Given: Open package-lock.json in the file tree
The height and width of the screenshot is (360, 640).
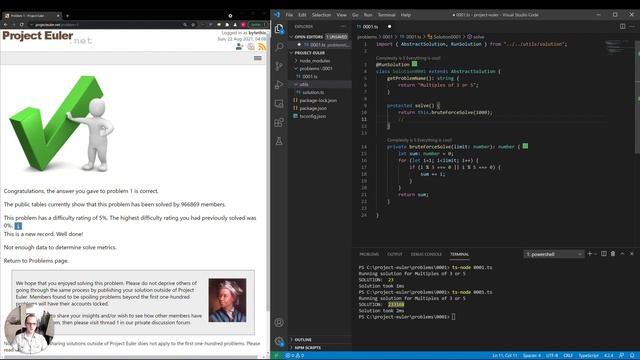Looking at the screenshot, I should pos(318,100).
